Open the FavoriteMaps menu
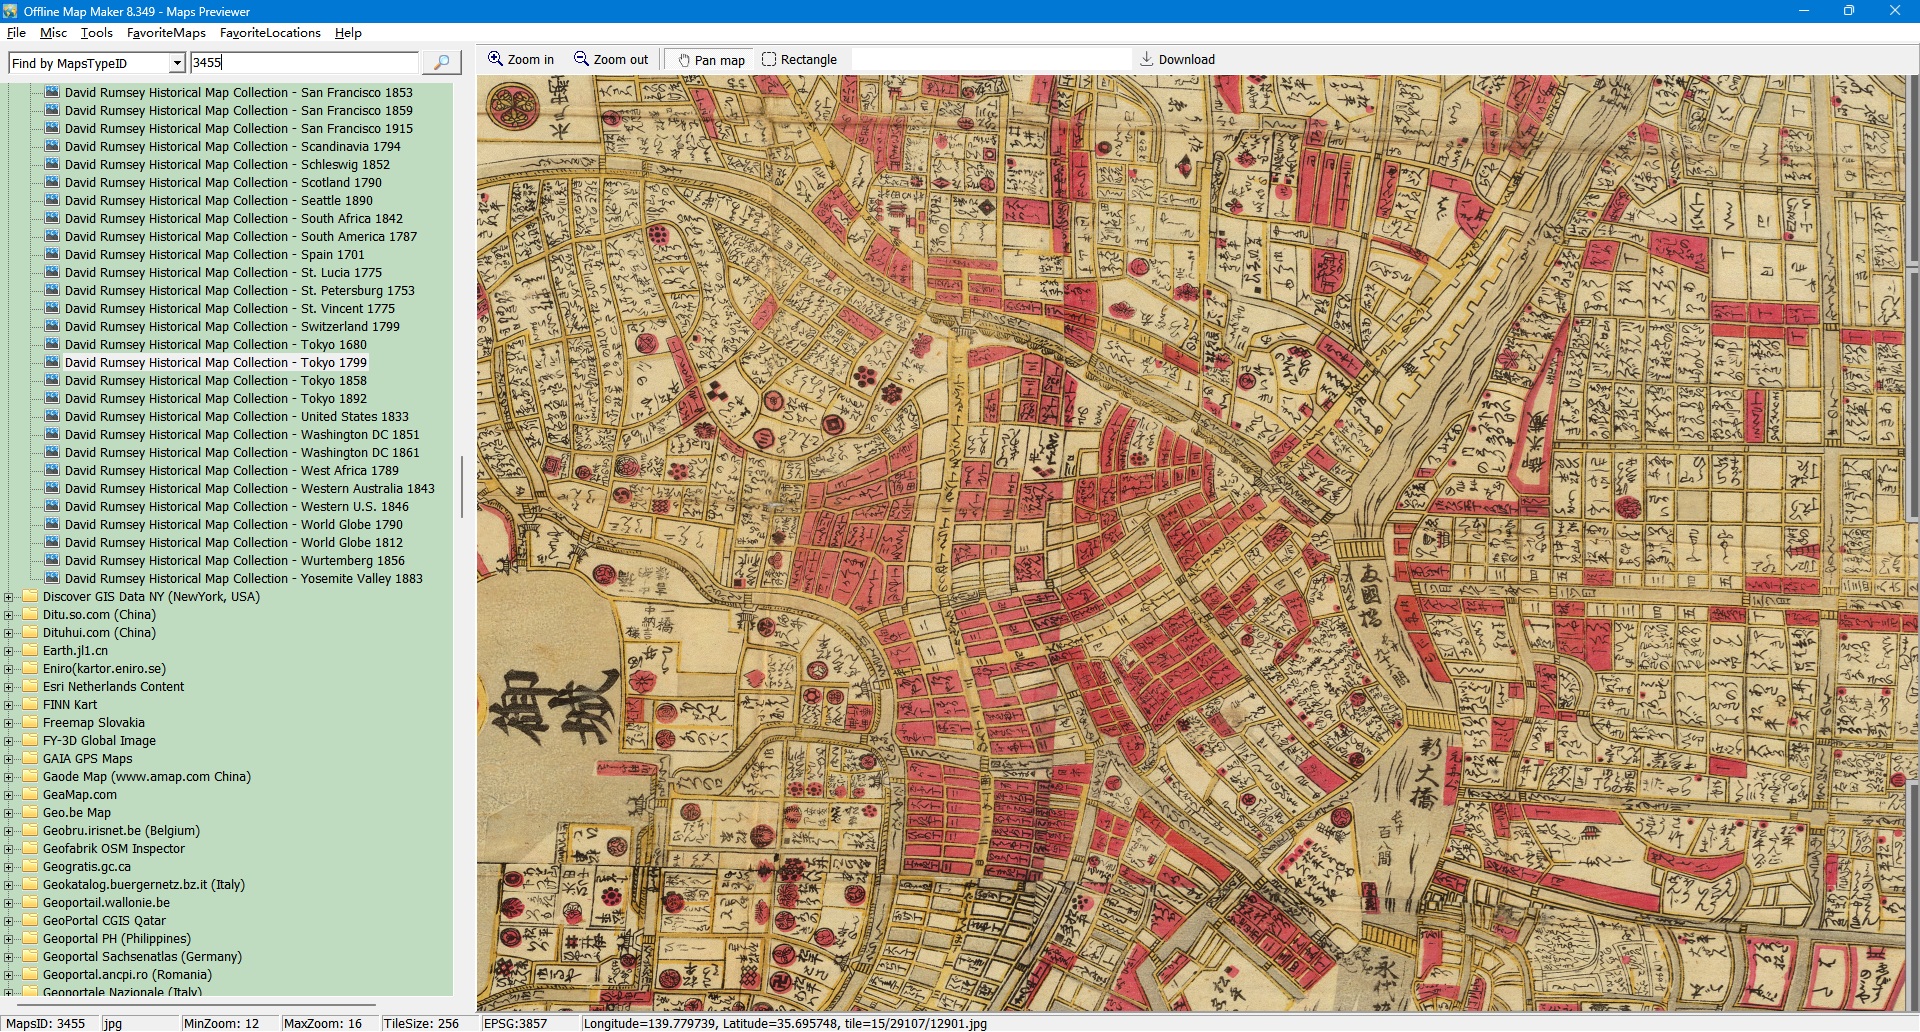The width and height of the screenshot is (1920, 1032). click(166, 33)
